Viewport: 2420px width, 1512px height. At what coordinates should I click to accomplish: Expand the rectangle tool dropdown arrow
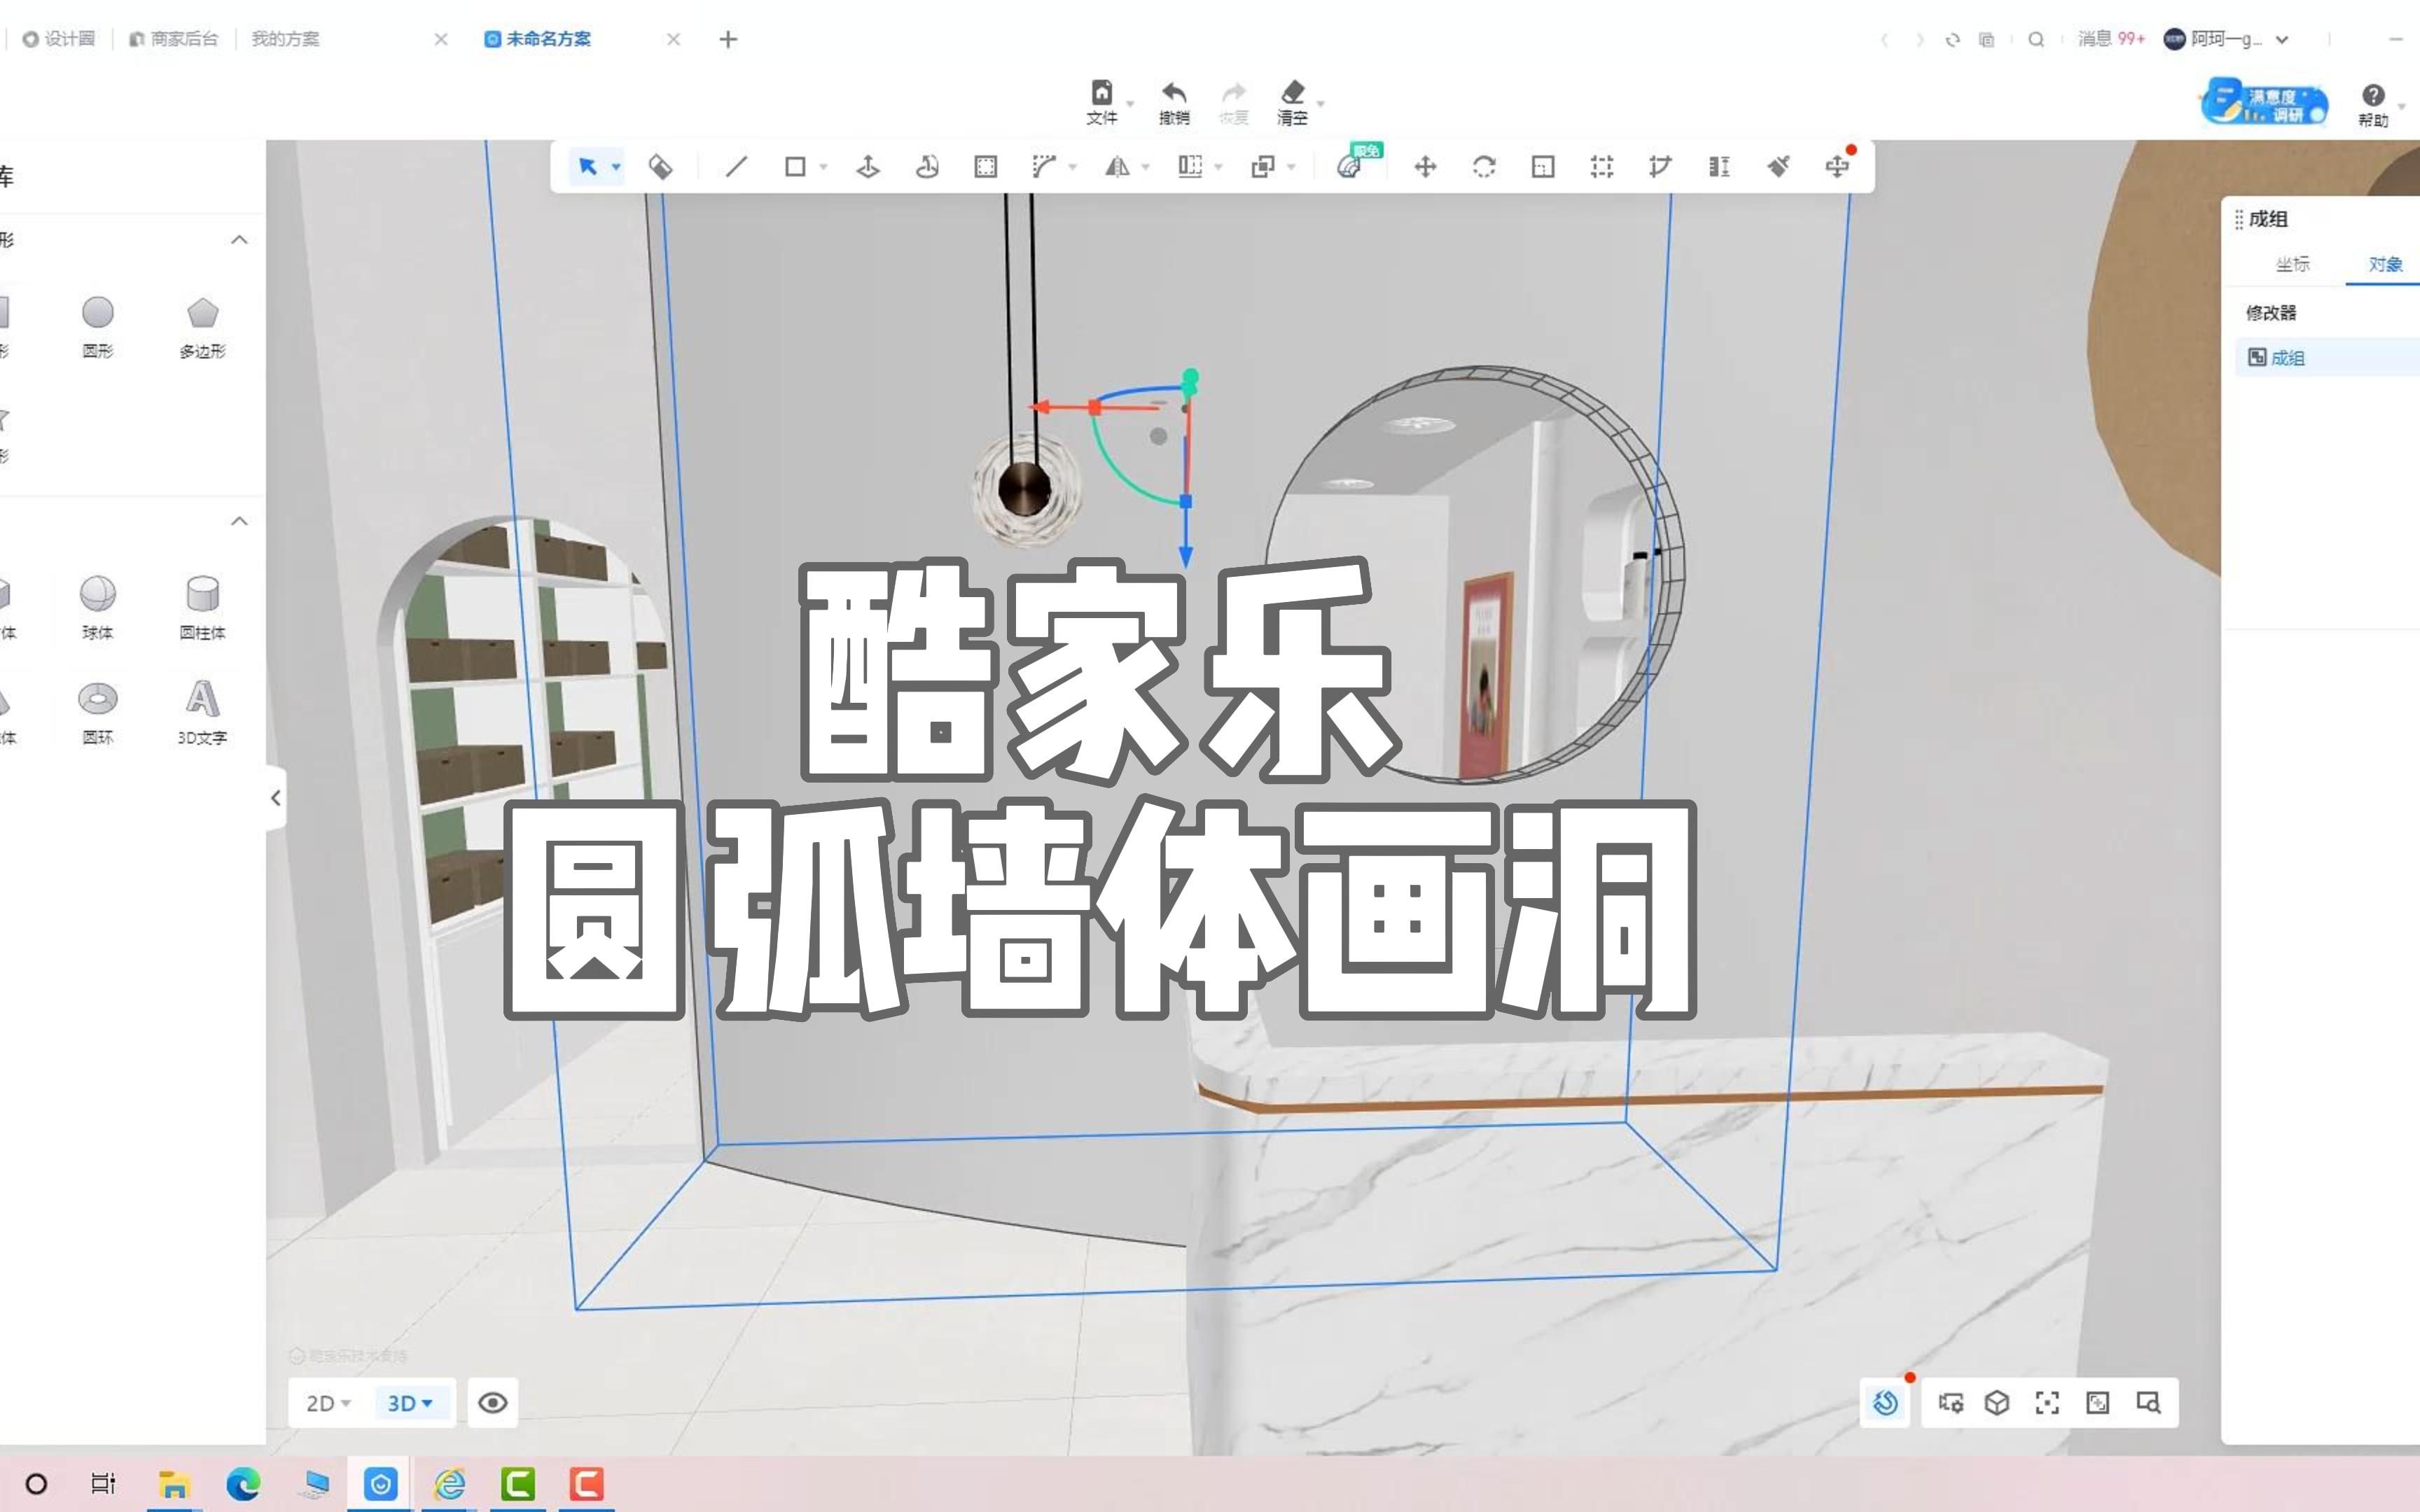(x=823, y=167)
